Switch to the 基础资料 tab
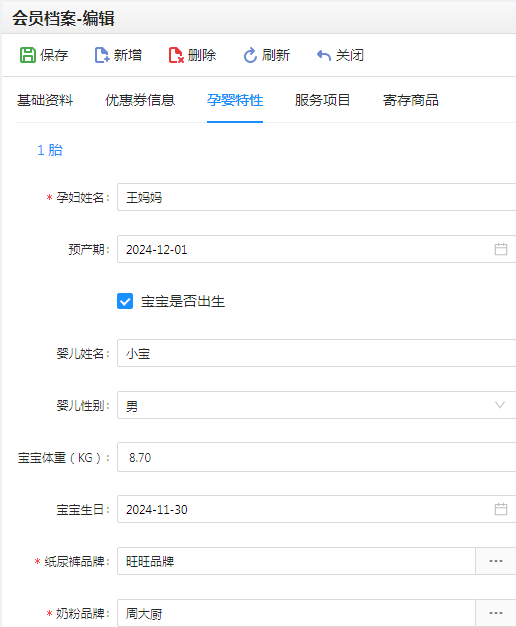The width and height of the screenshot is (516, 627). point(45,100)
